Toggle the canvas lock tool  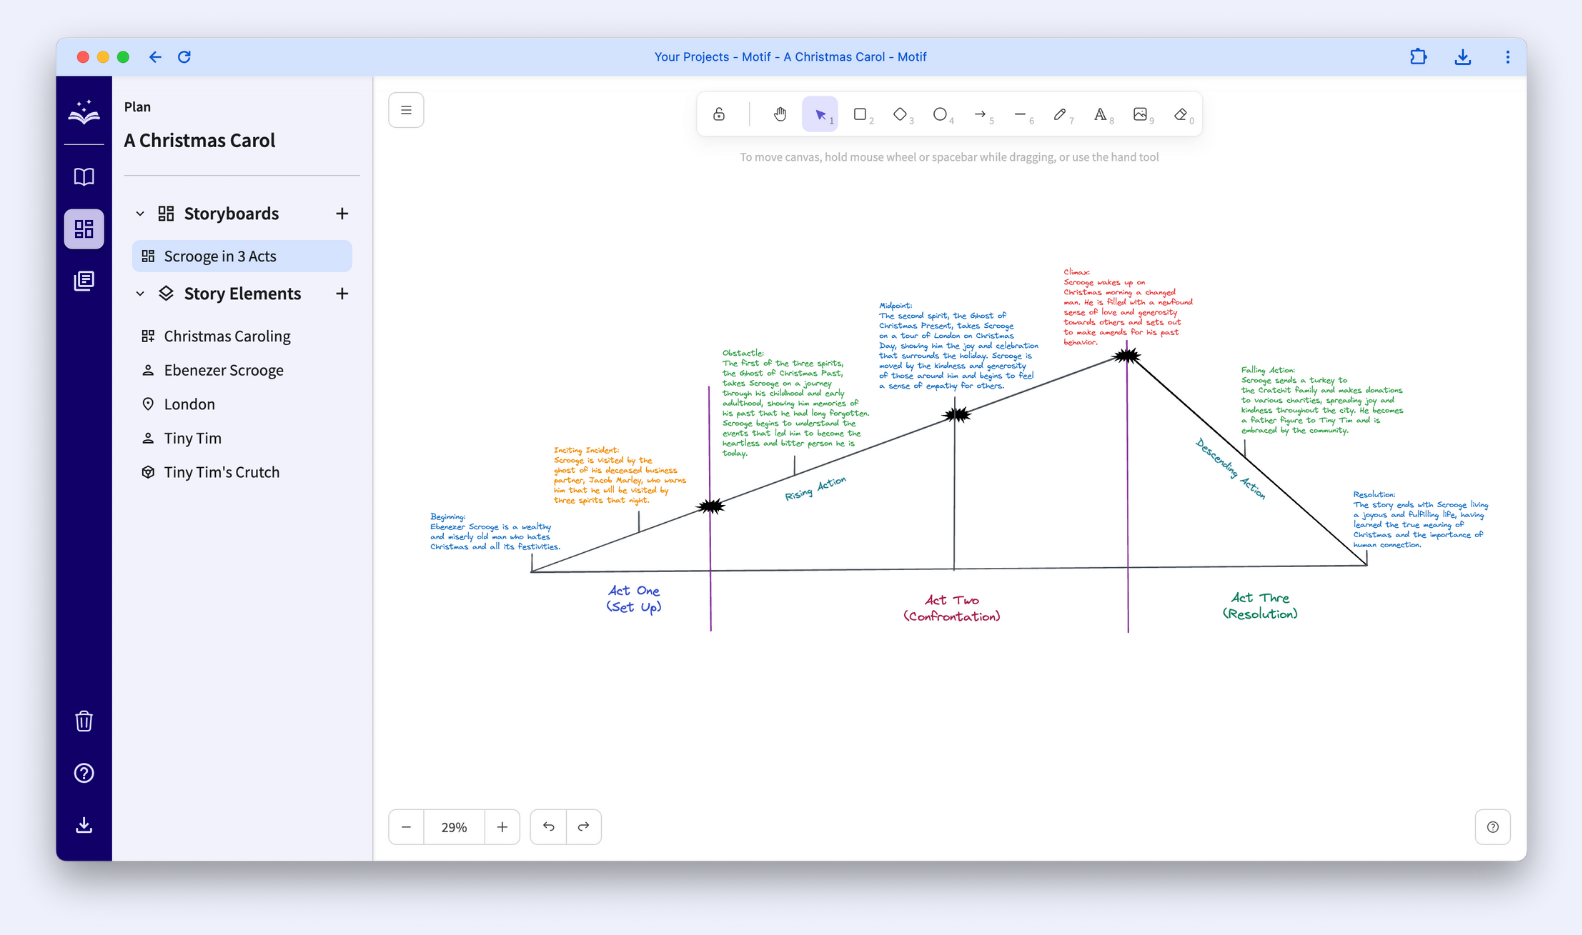point(719,114)
